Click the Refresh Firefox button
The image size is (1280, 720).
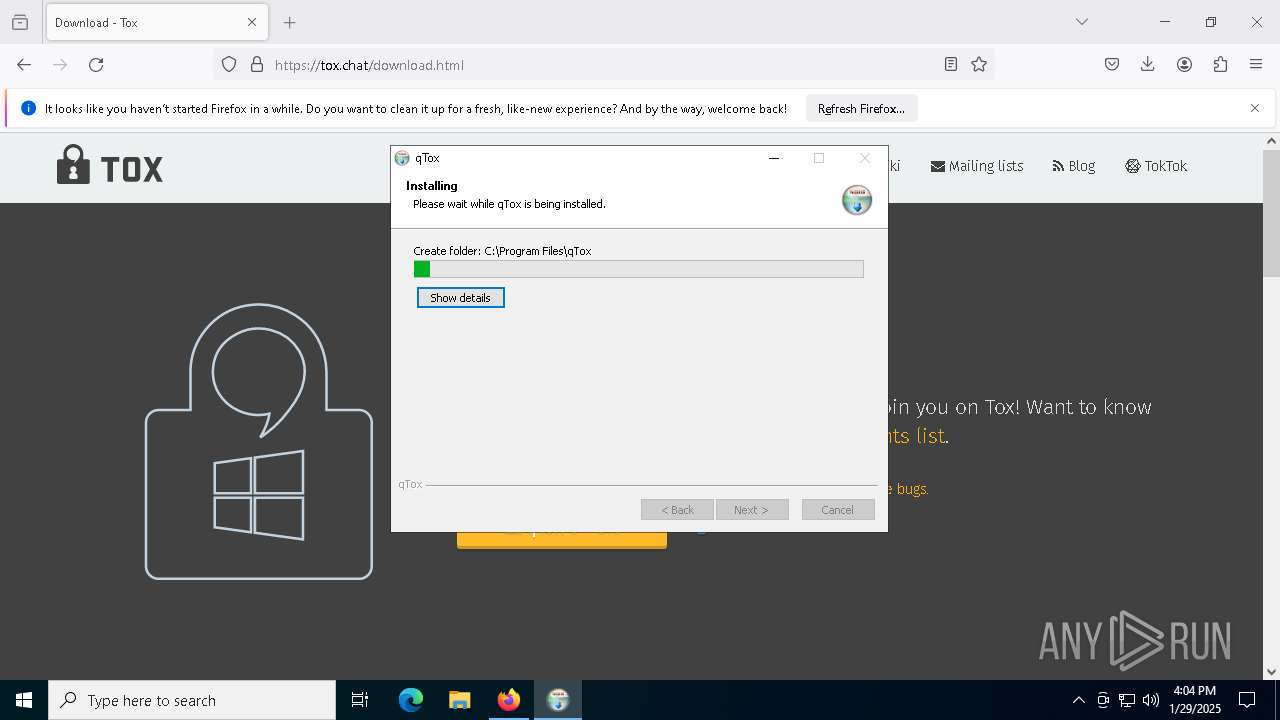[x=861, y=109]
